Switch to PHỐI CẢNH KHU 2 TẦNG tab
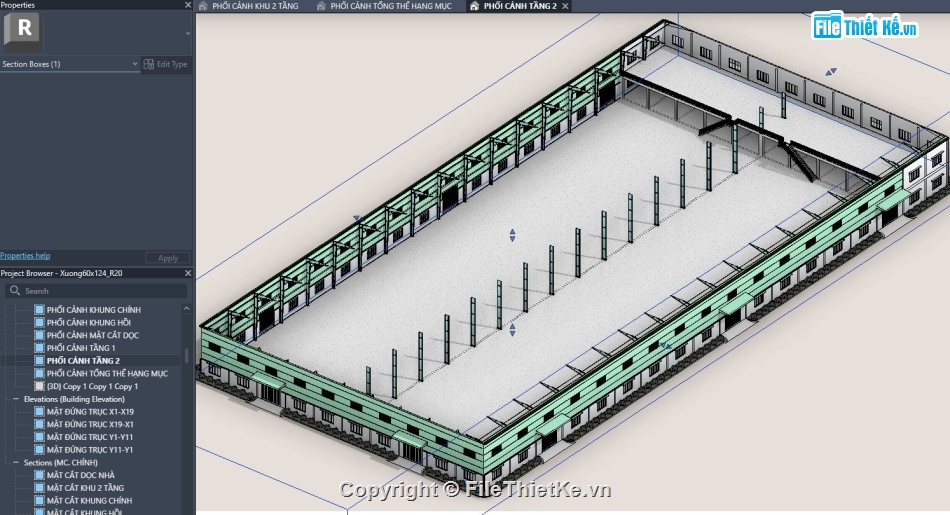This screenshot has height=515, width=950. [x=255, y=6]
